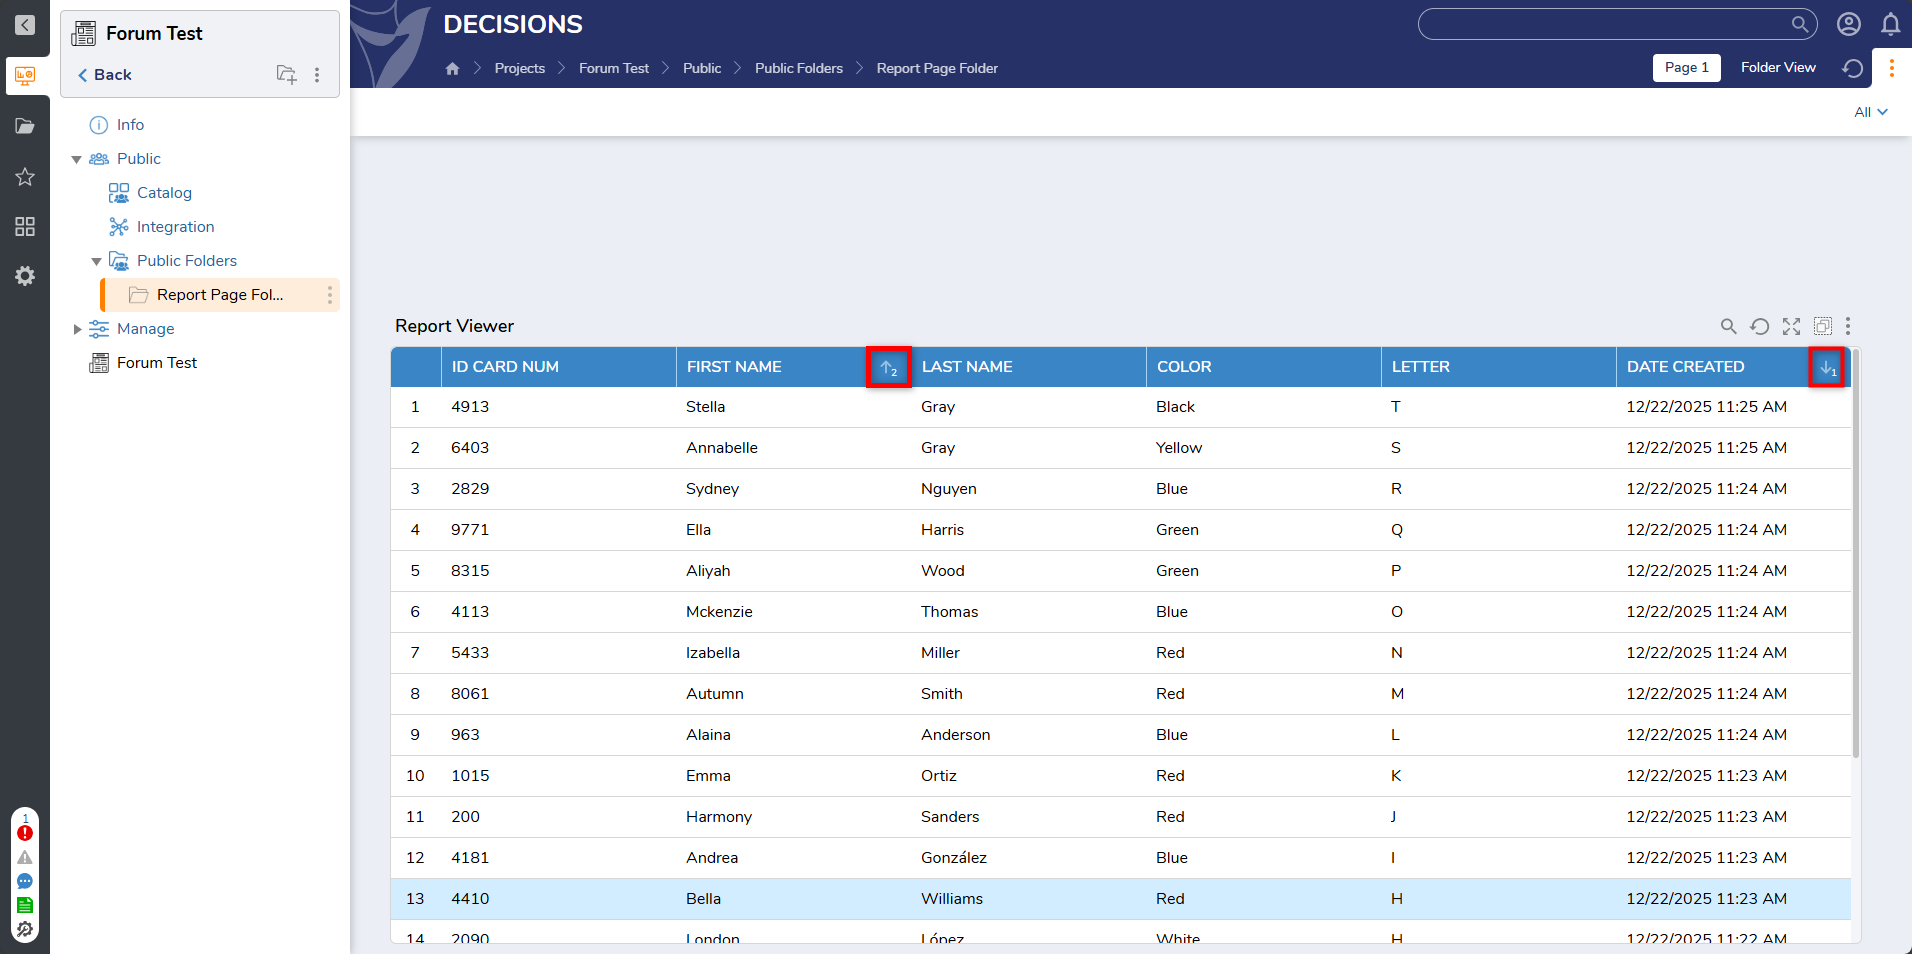1912x954 pixels.
Task: Toggle Date Created descending sort indicator
Action: point(1827,368)
